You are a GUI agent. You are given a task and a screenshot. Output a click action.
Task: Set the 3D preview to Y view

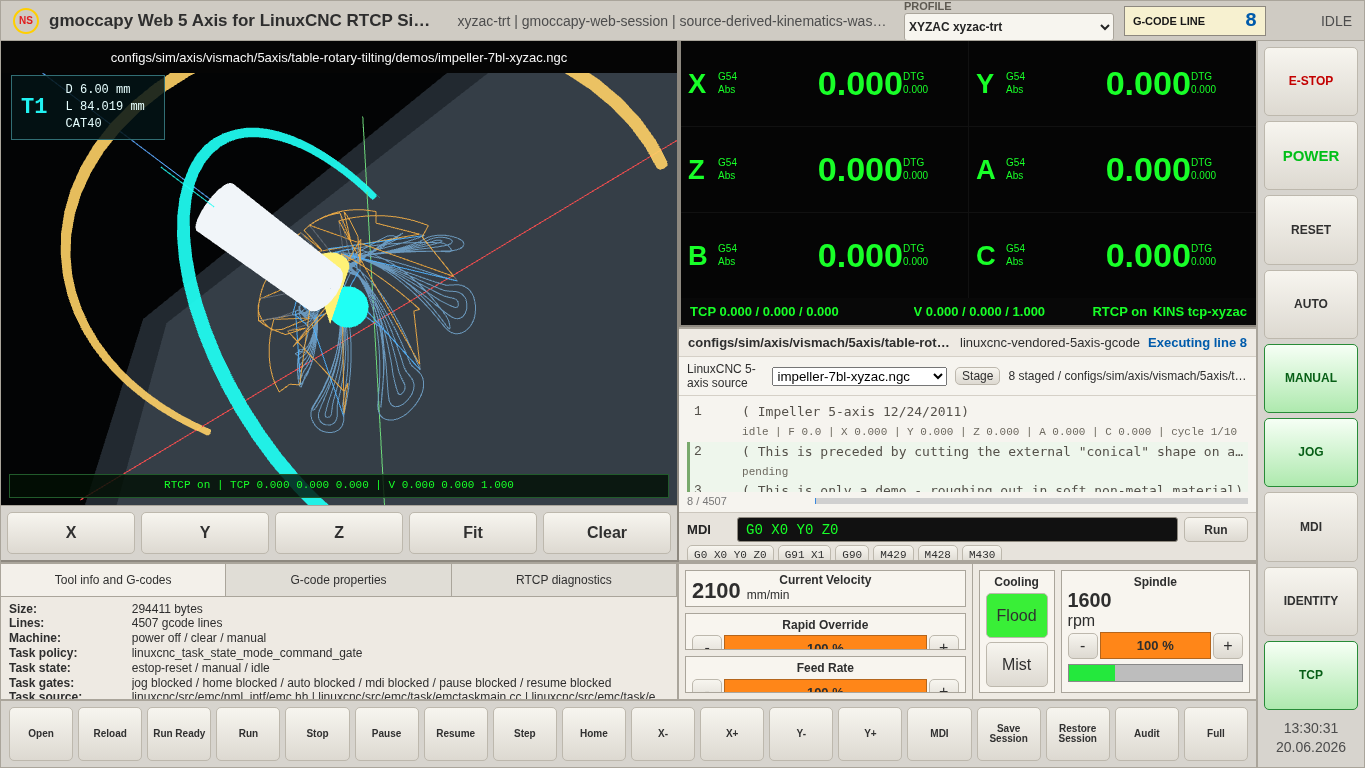coord(205,533)
